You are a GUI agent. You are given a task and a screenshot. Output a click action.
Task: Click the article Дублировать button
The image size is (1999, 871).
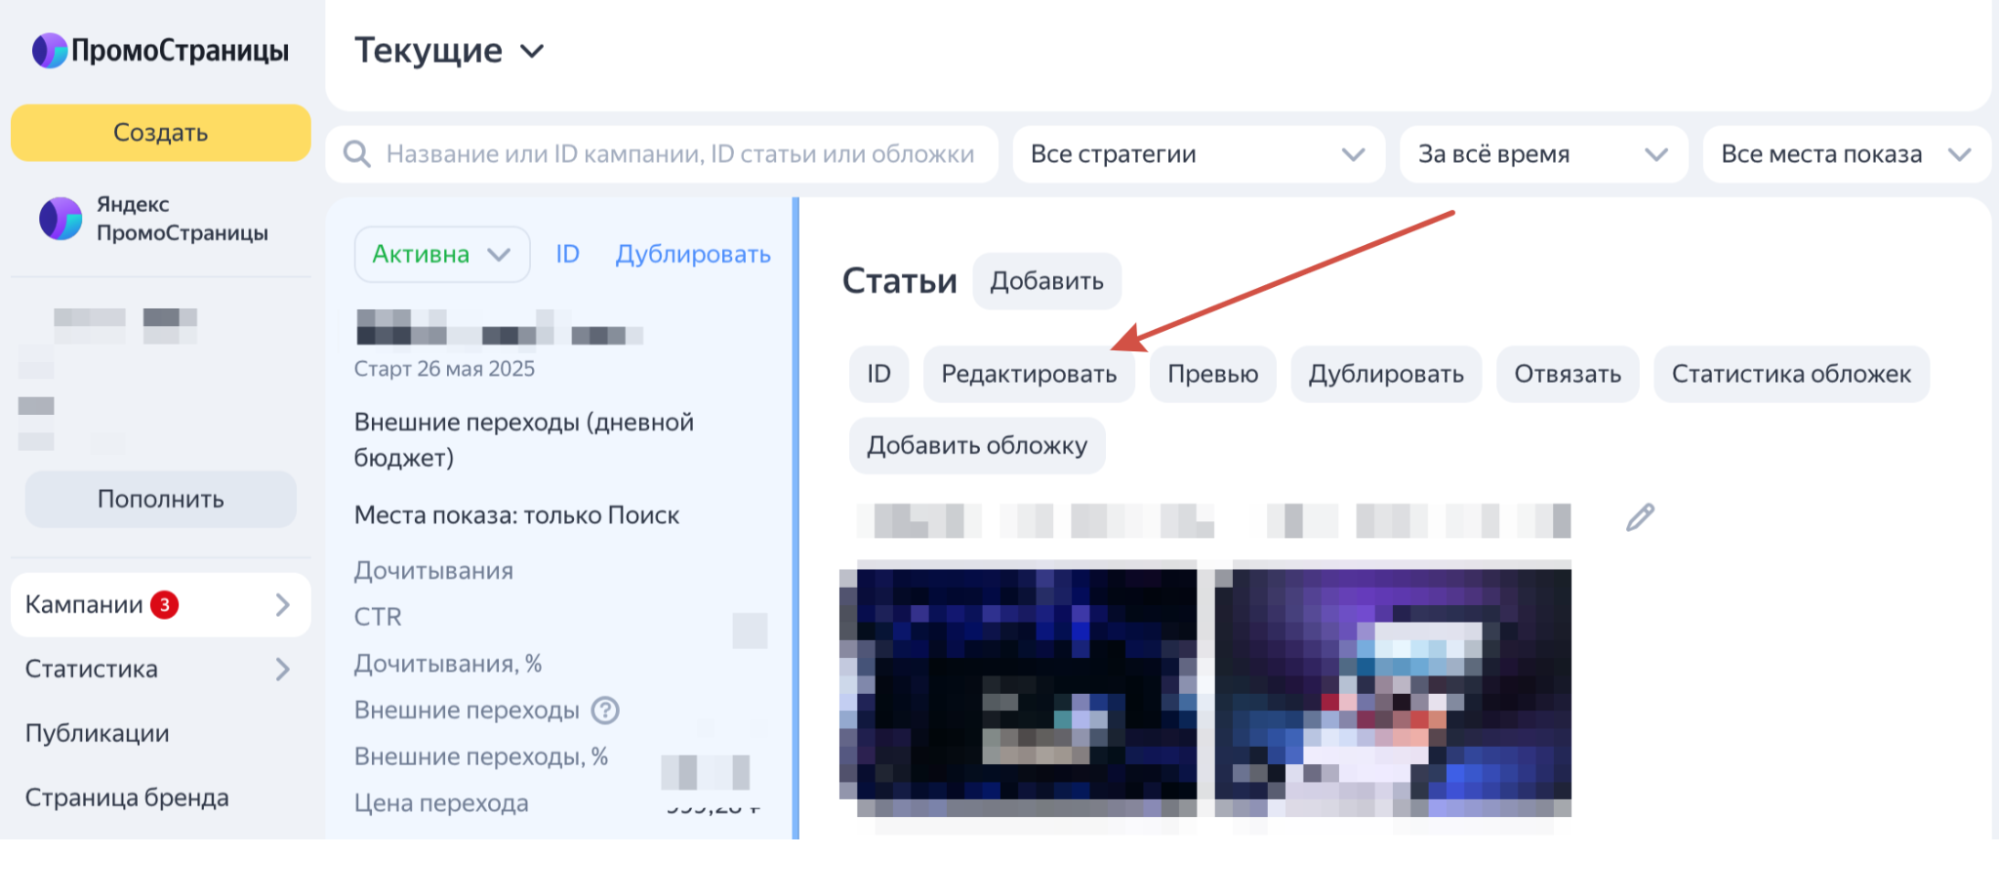click(1386, 374)
